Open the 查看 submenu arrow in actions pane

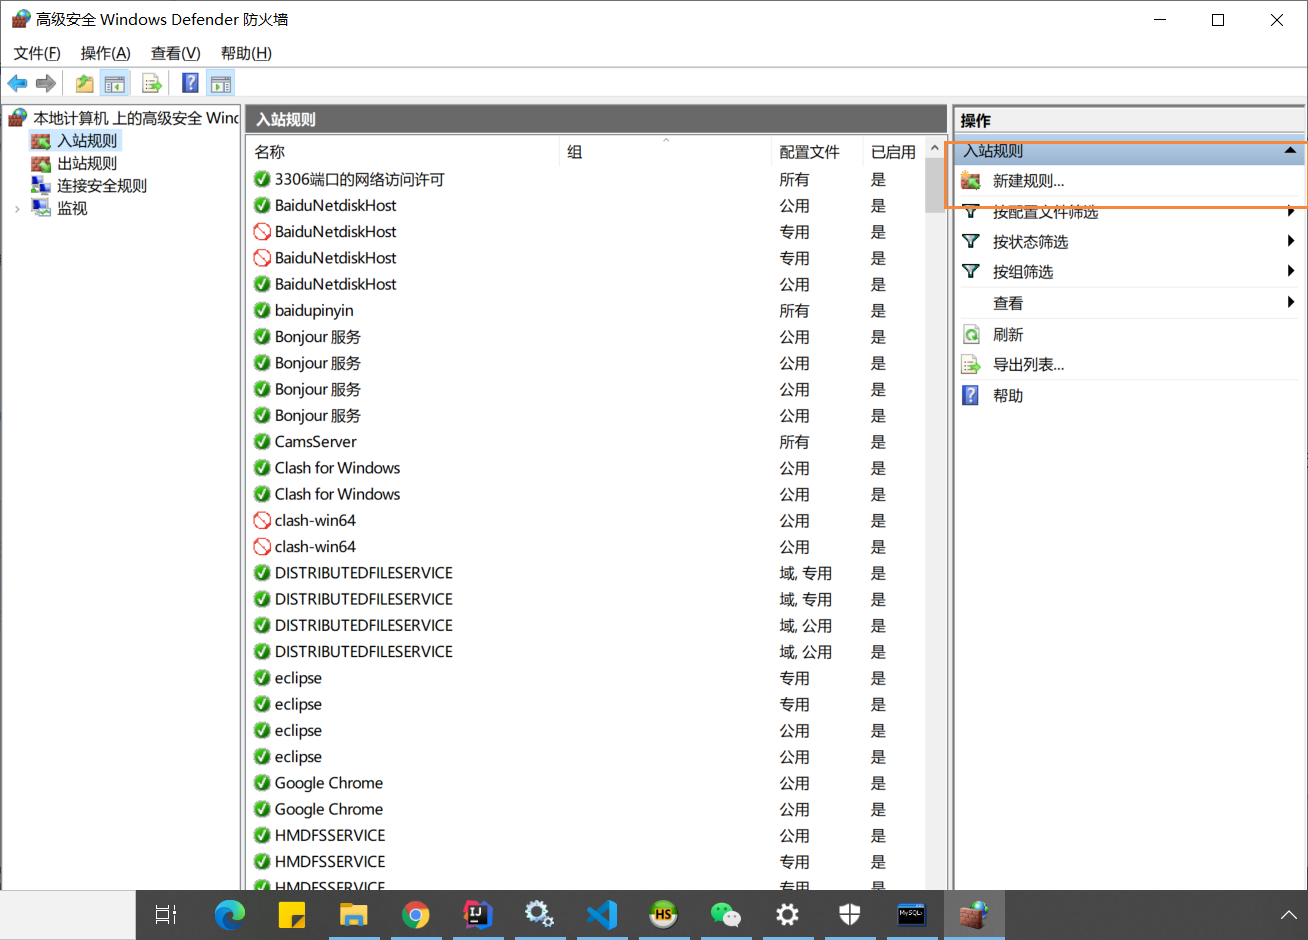coord(1291,302)
